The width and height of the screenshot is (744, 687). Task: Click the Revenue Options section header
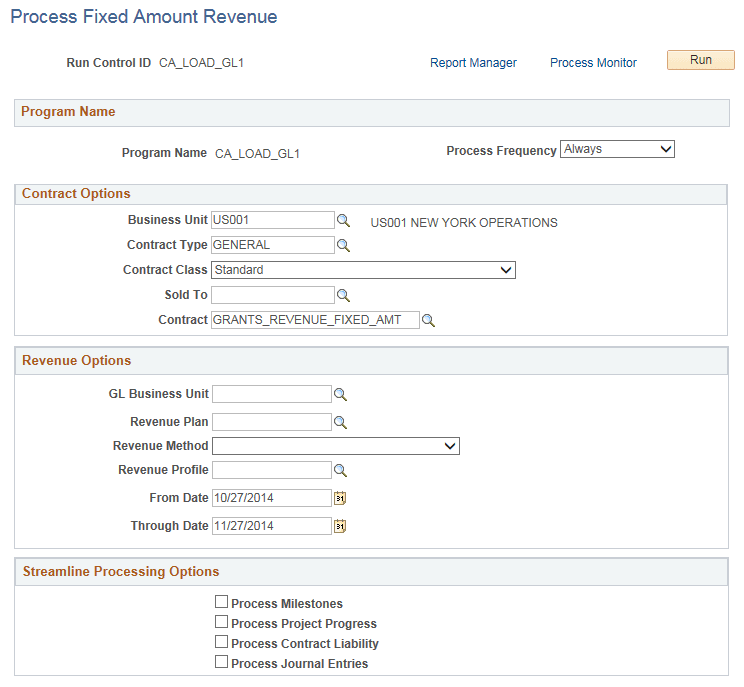coord(372,361)
